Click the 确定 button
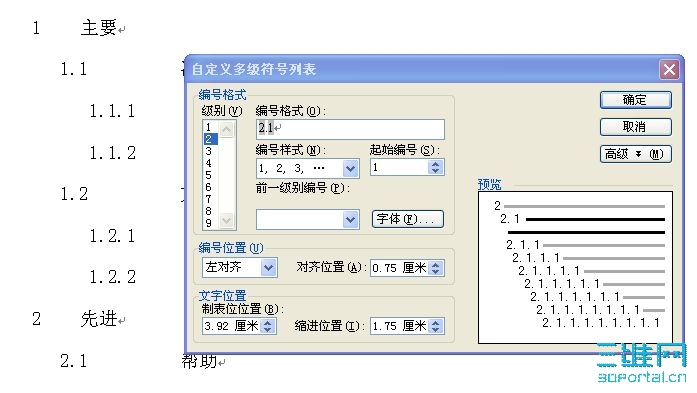The width and height of the screenshot is (697, 393). coord(635,100)
